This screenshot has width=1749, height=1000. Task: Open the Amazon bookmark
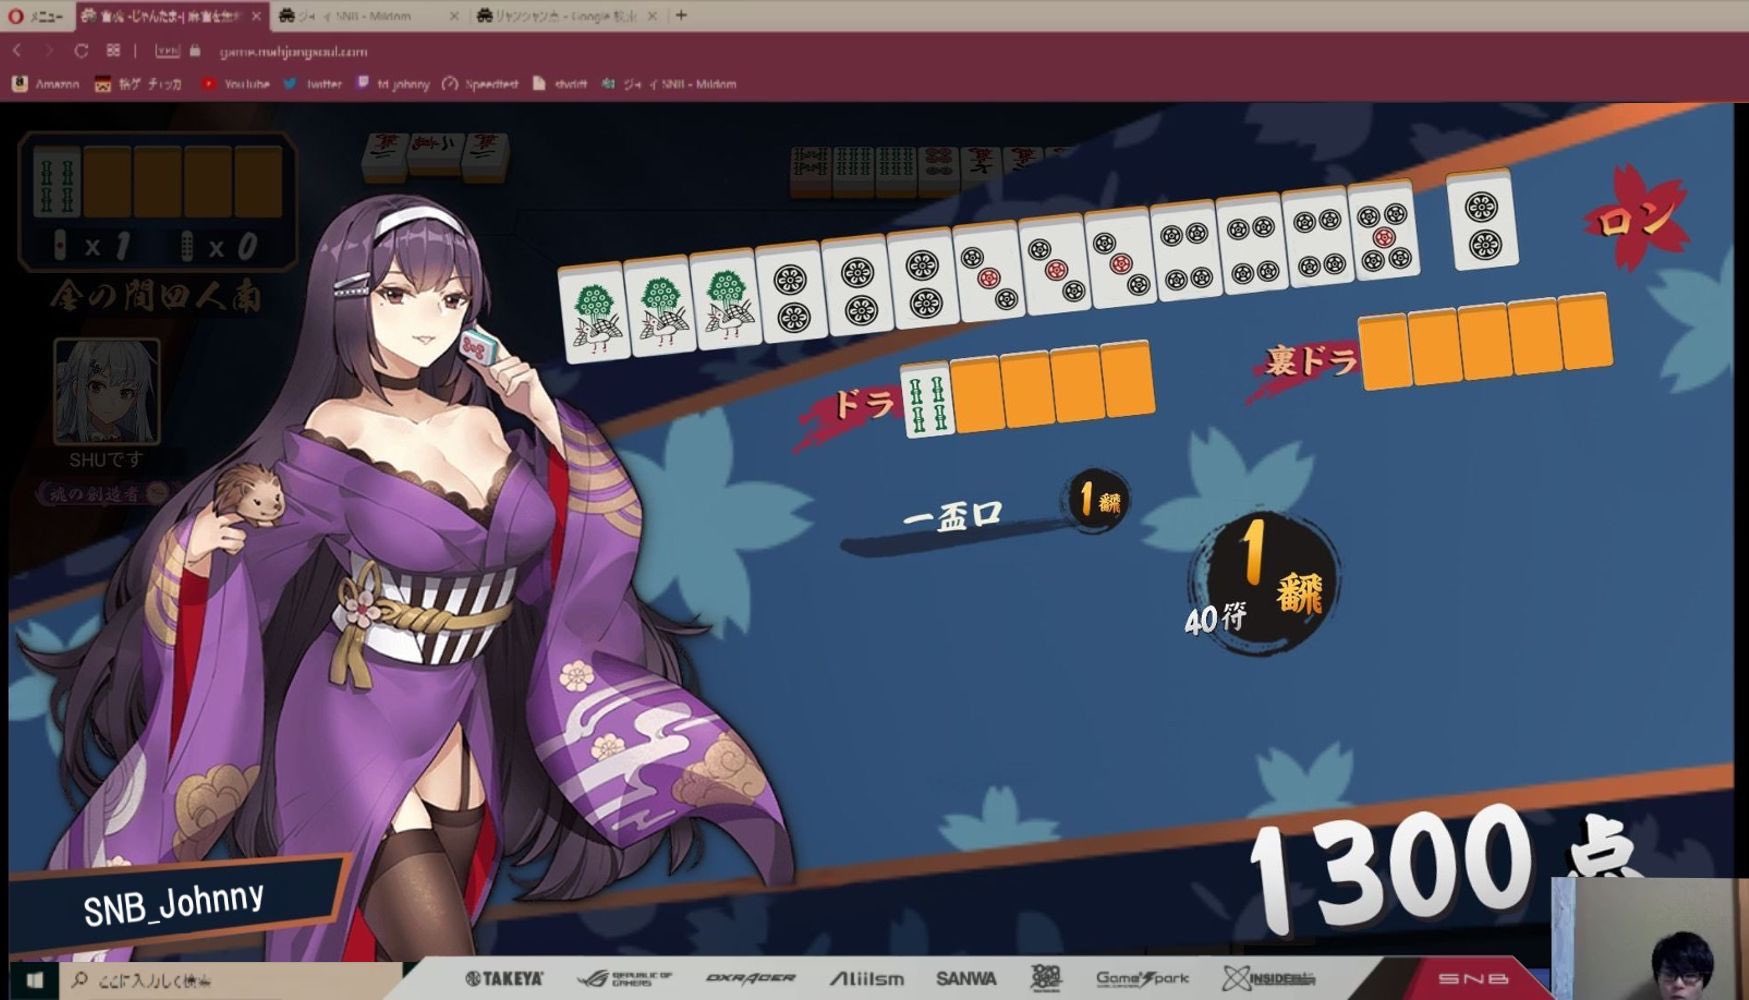point(46,84)
